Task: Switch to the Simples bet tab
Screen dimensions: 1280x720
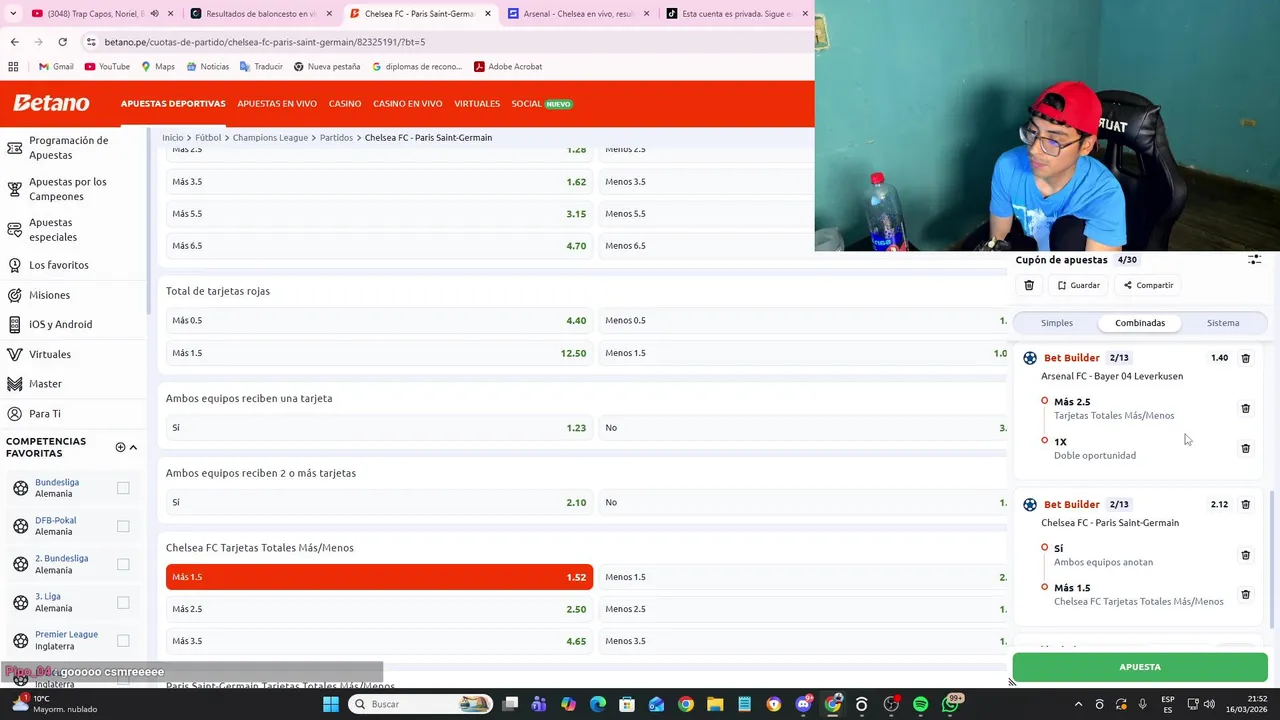Action: pos(1057,323)
